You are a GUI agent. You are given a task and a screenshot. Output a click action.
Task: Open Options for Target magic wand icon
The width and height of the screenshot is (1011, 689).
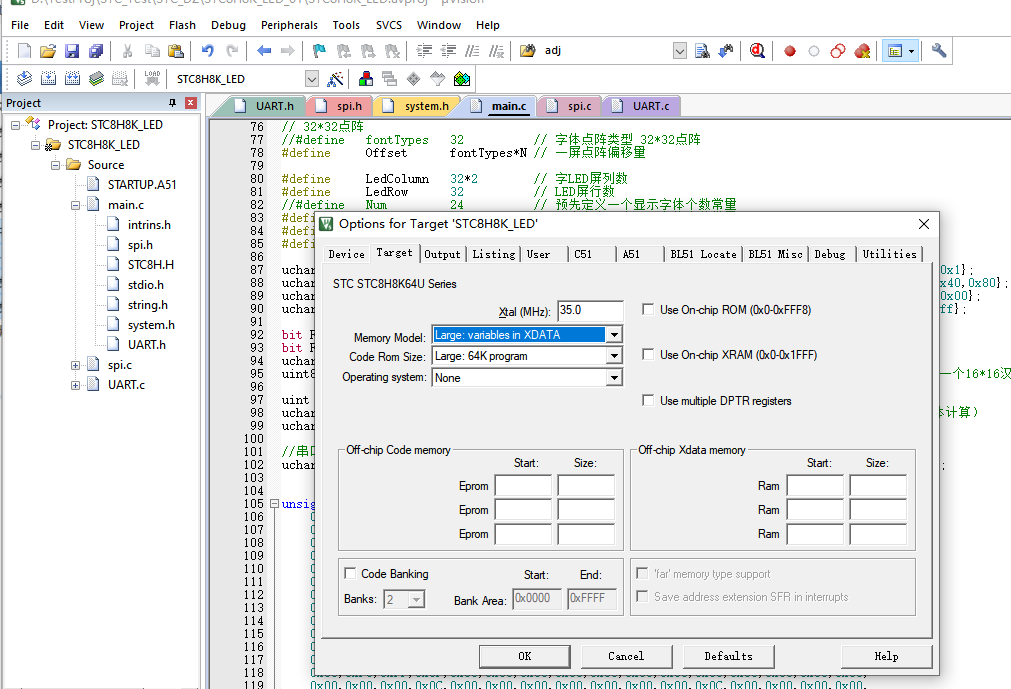point(335,79)
